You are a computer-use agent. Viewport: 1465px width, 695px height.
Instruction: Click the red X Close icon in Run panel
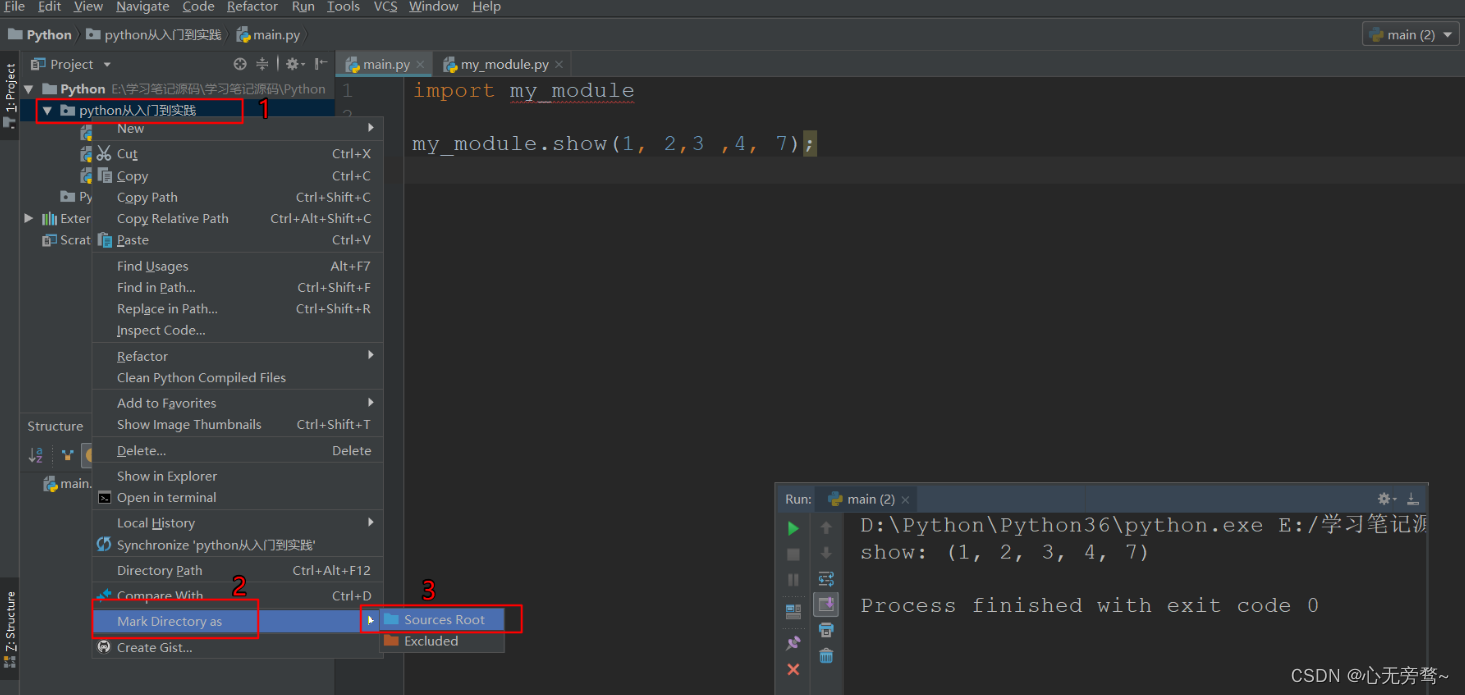(x=793, y=669)
